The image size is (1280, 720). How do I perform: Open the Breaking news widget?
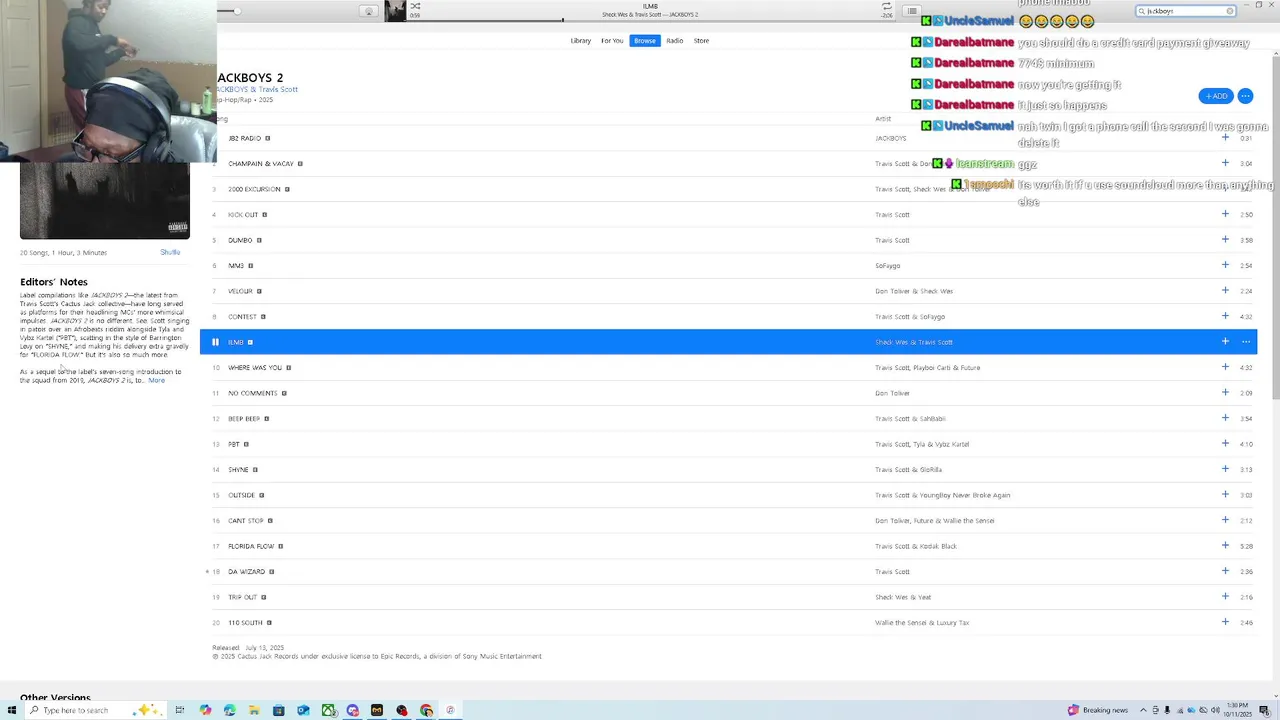[1098, 710]
